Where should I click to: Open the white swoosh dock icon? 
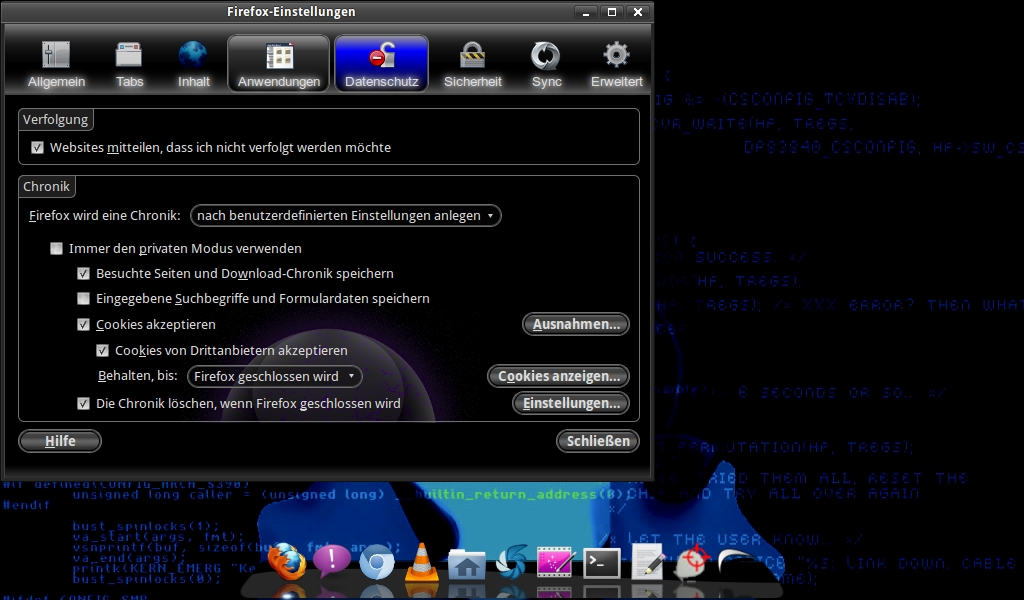pyautogui.click(x=737, y=561)
